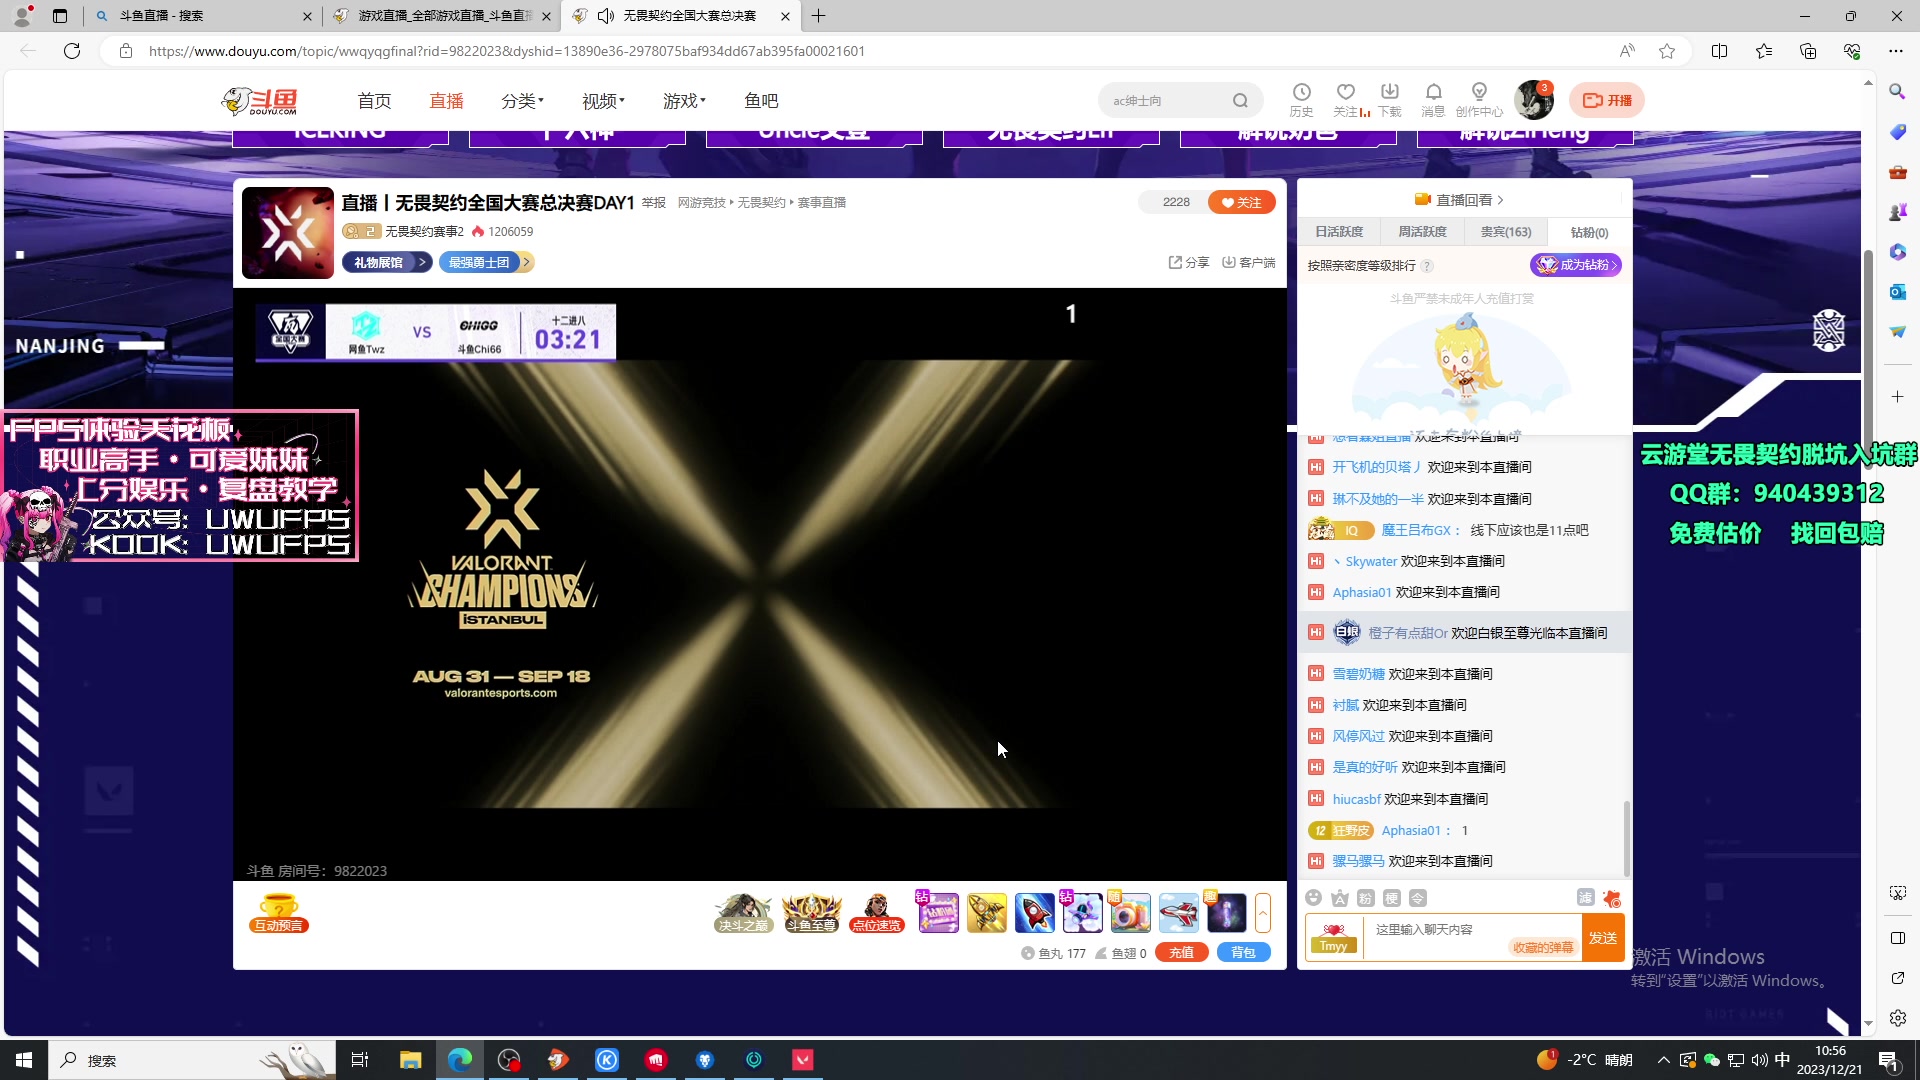Click the browser address bar URL
The width and height of the screenshot is (1920, 1080).
[507, 51]
